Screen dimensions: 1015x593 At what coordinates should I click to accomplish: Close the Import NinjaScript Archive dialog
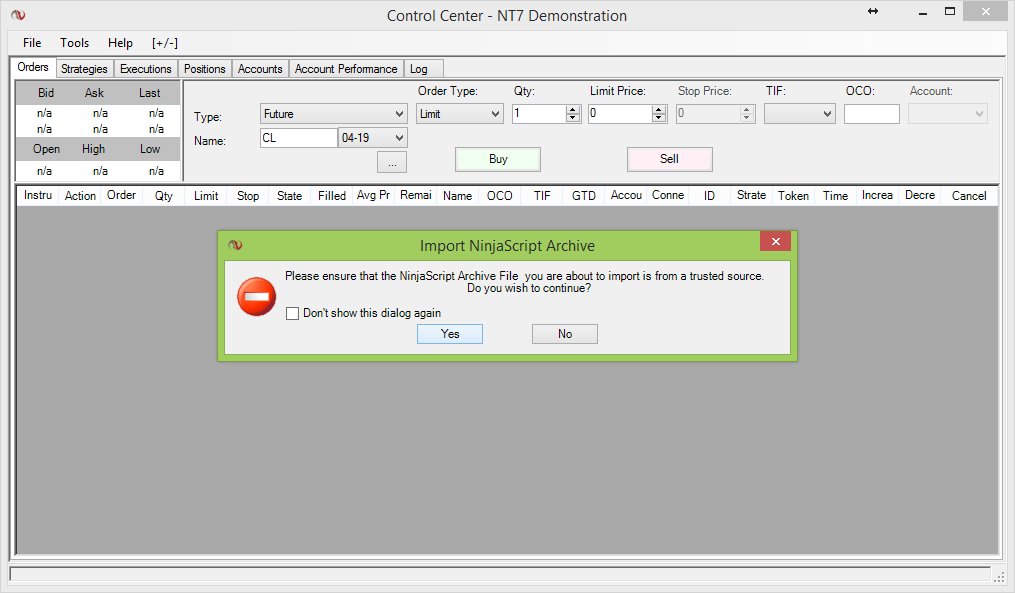pos(775,241)
